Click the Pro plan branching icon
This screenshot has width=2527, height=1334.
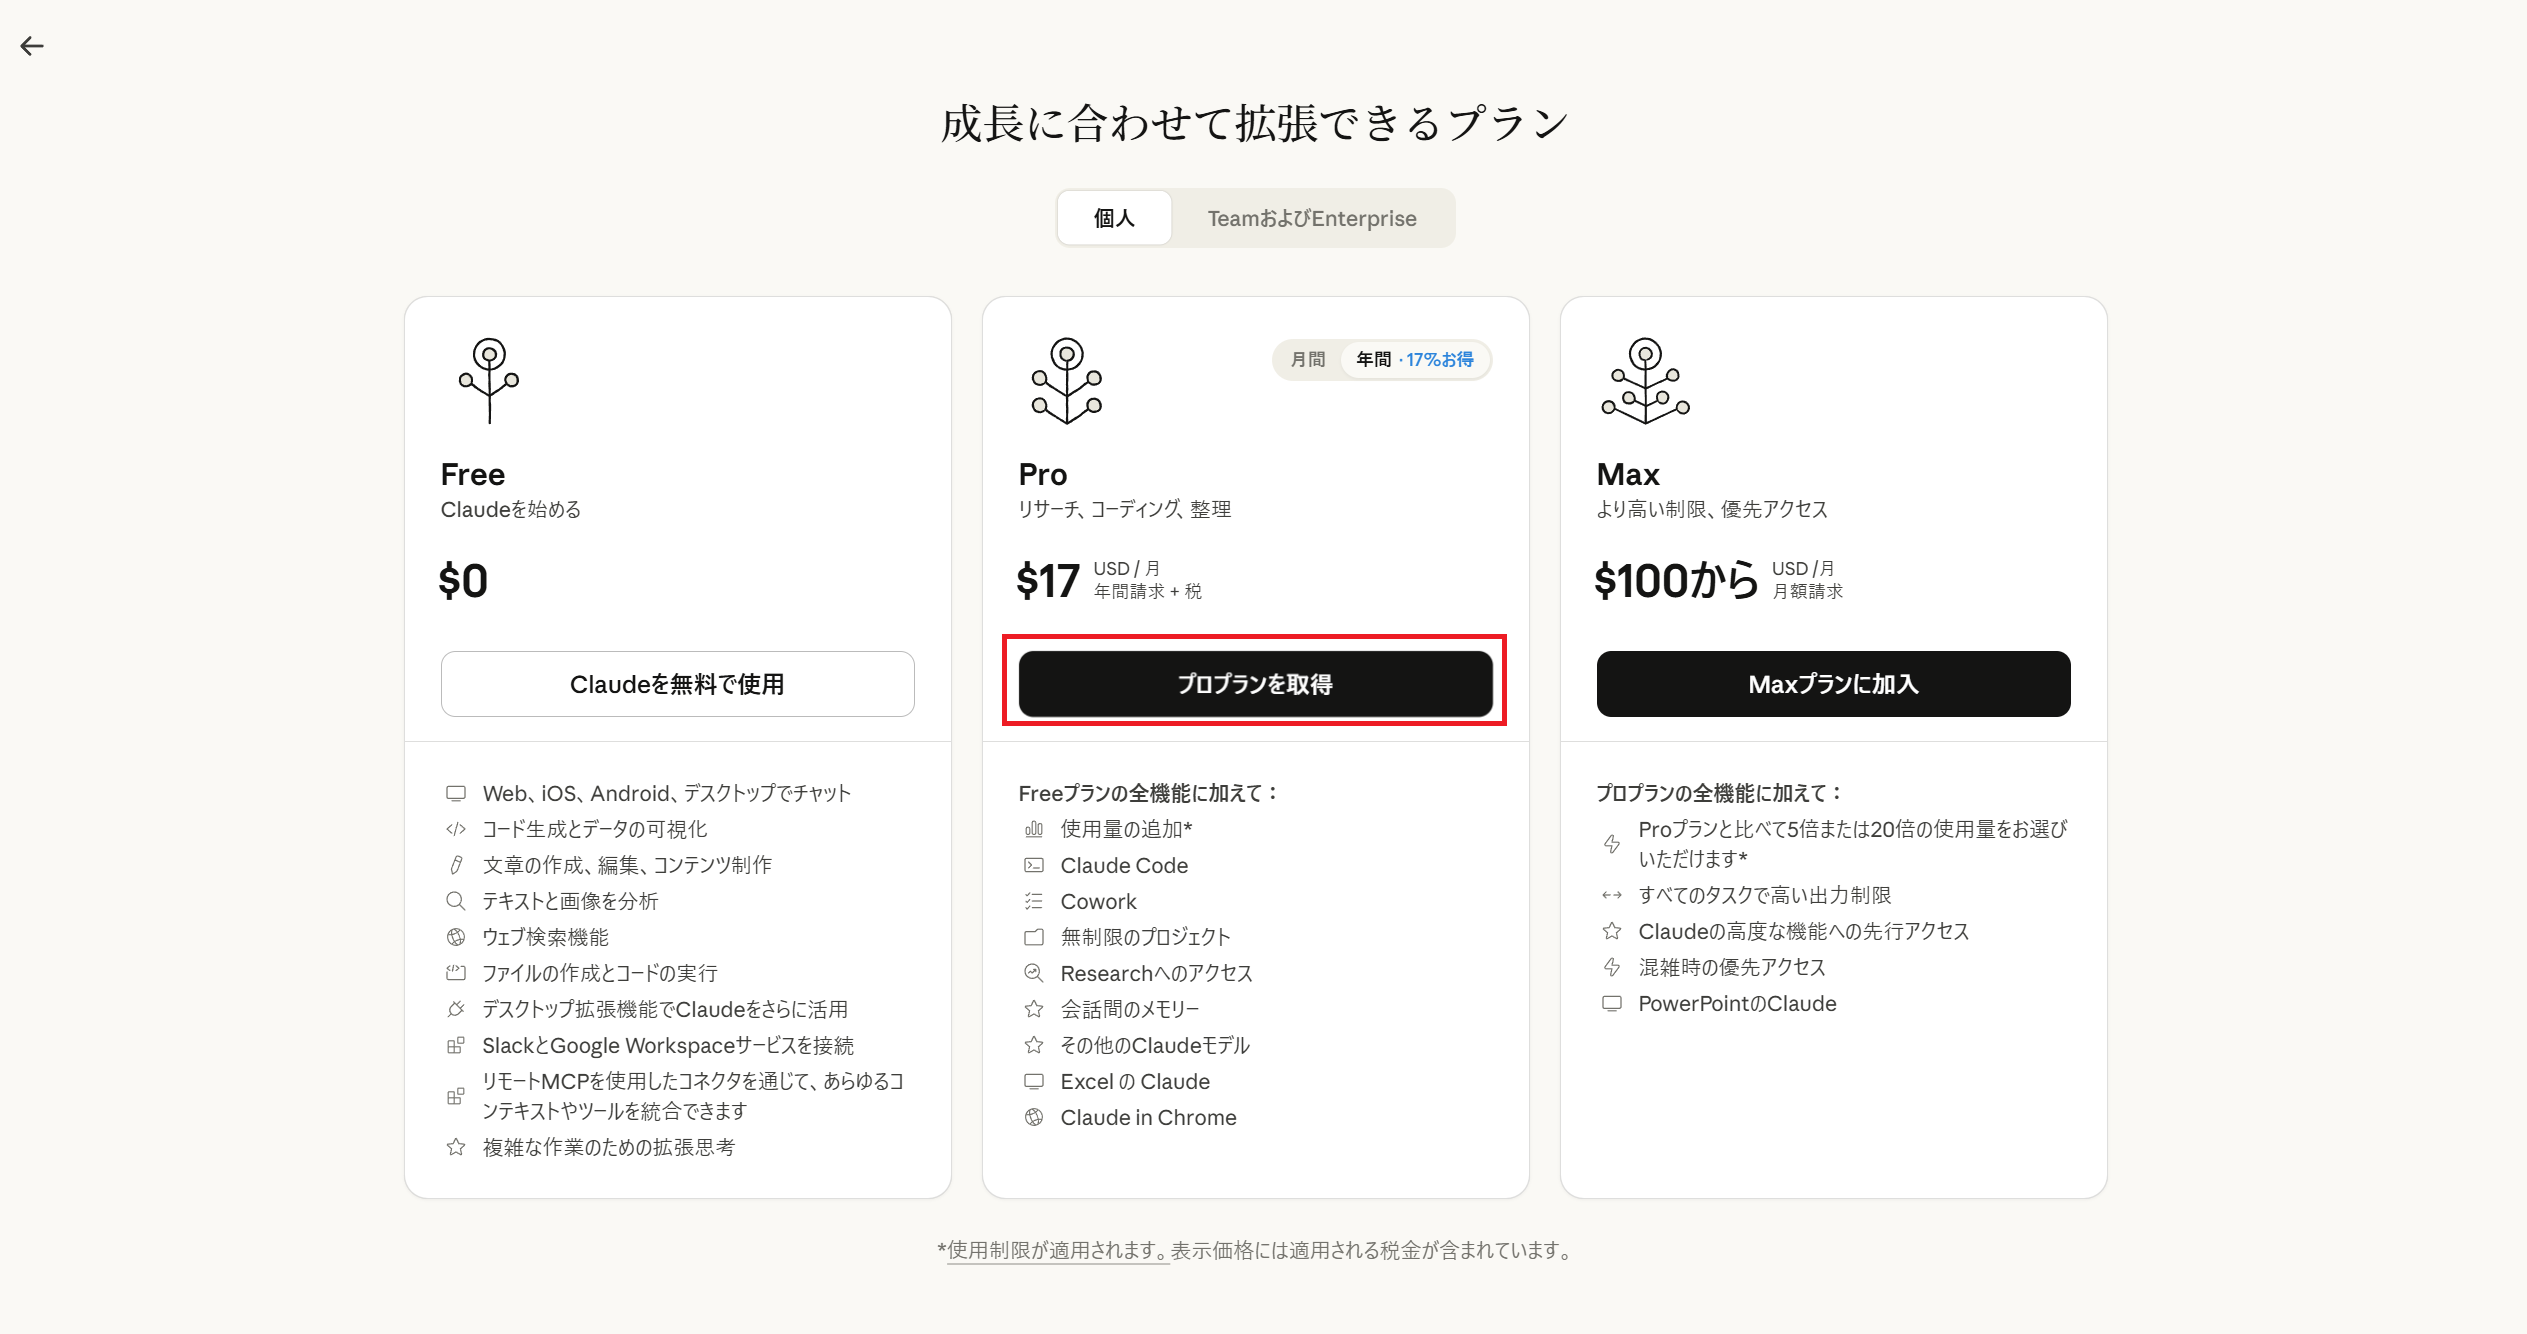[1067, 380]
